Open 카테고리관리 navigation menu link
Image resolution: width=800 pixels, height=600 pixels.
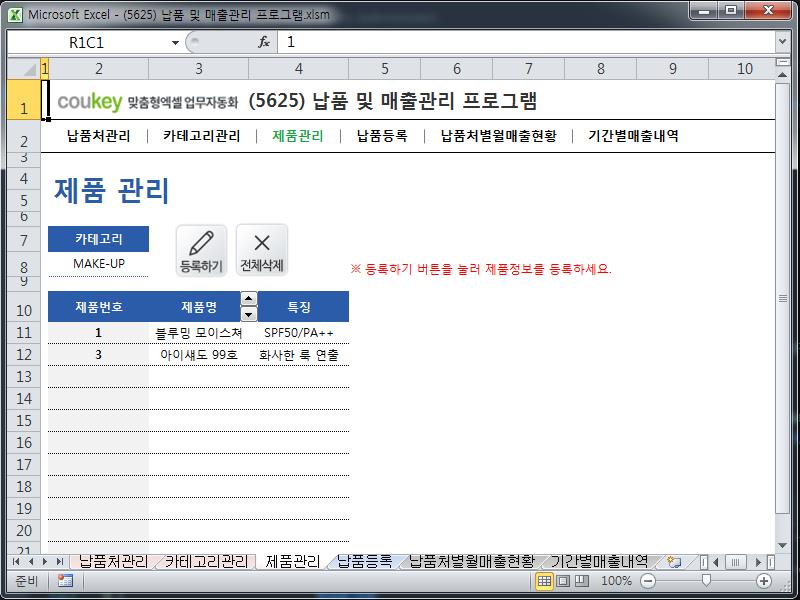(x=202, y=136)
